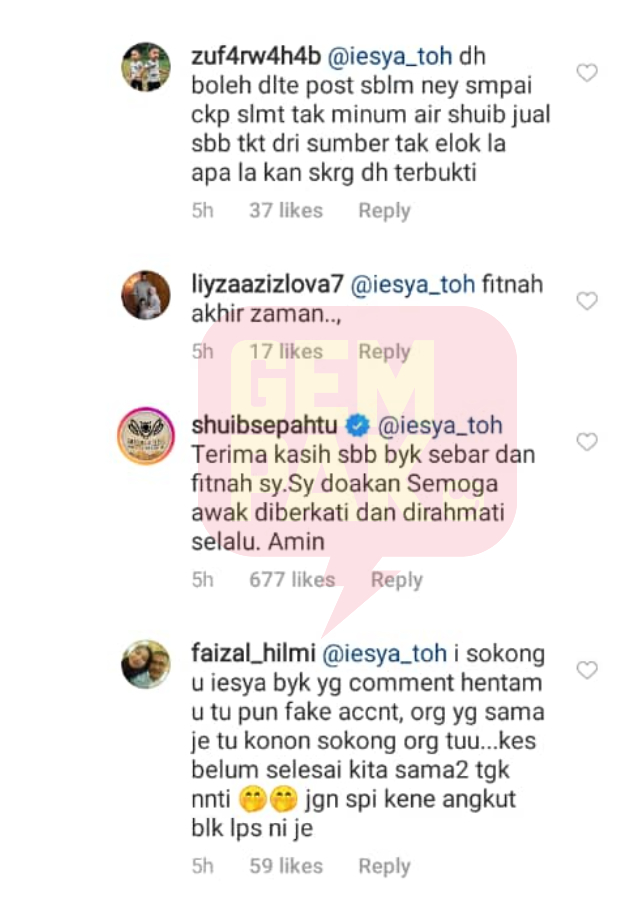Open @iesya_toh mention in shuibsepahtu's comment
Screen dimensions: 639x900
(440, 425)
